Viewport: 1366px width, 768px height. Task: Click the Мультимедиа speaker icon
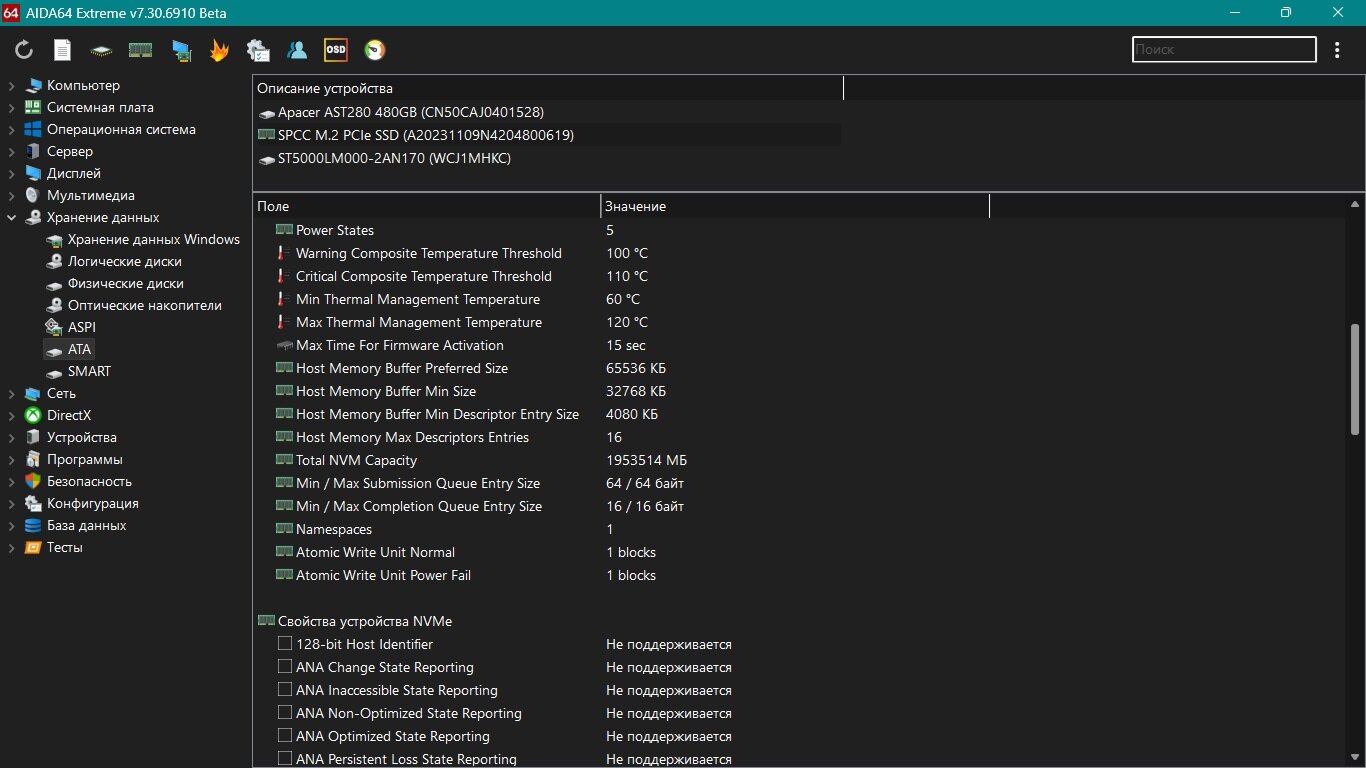[x=33, y=195]
